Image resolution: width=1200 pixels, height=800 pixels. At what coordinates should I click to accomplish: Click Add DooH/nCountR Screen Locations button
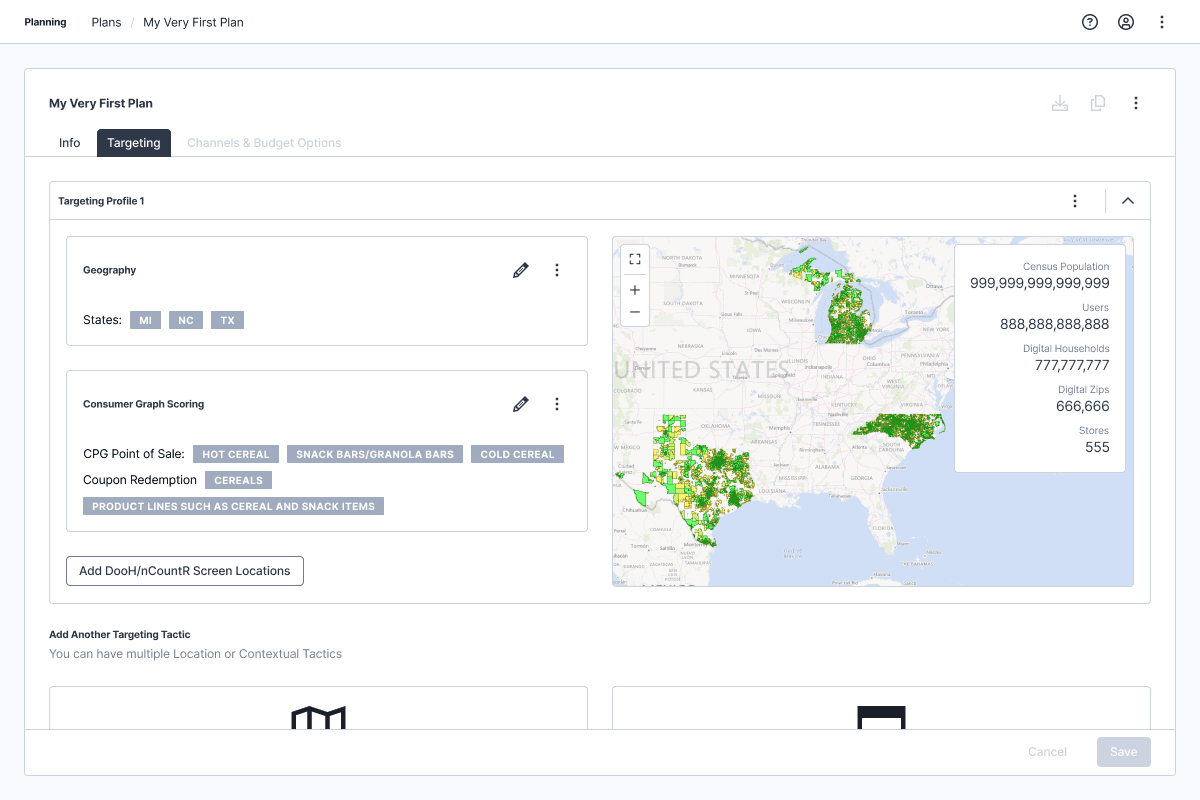[x=185, y=571]
